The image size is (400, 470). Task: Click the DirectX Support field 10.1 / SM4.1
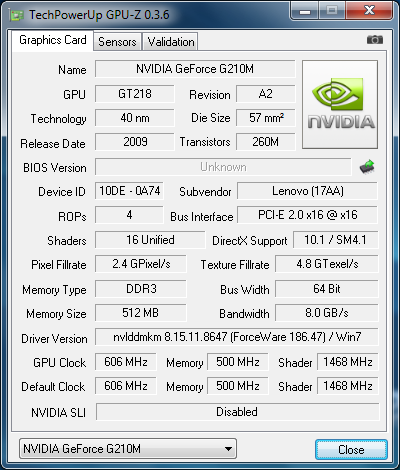tap(336, 240)
